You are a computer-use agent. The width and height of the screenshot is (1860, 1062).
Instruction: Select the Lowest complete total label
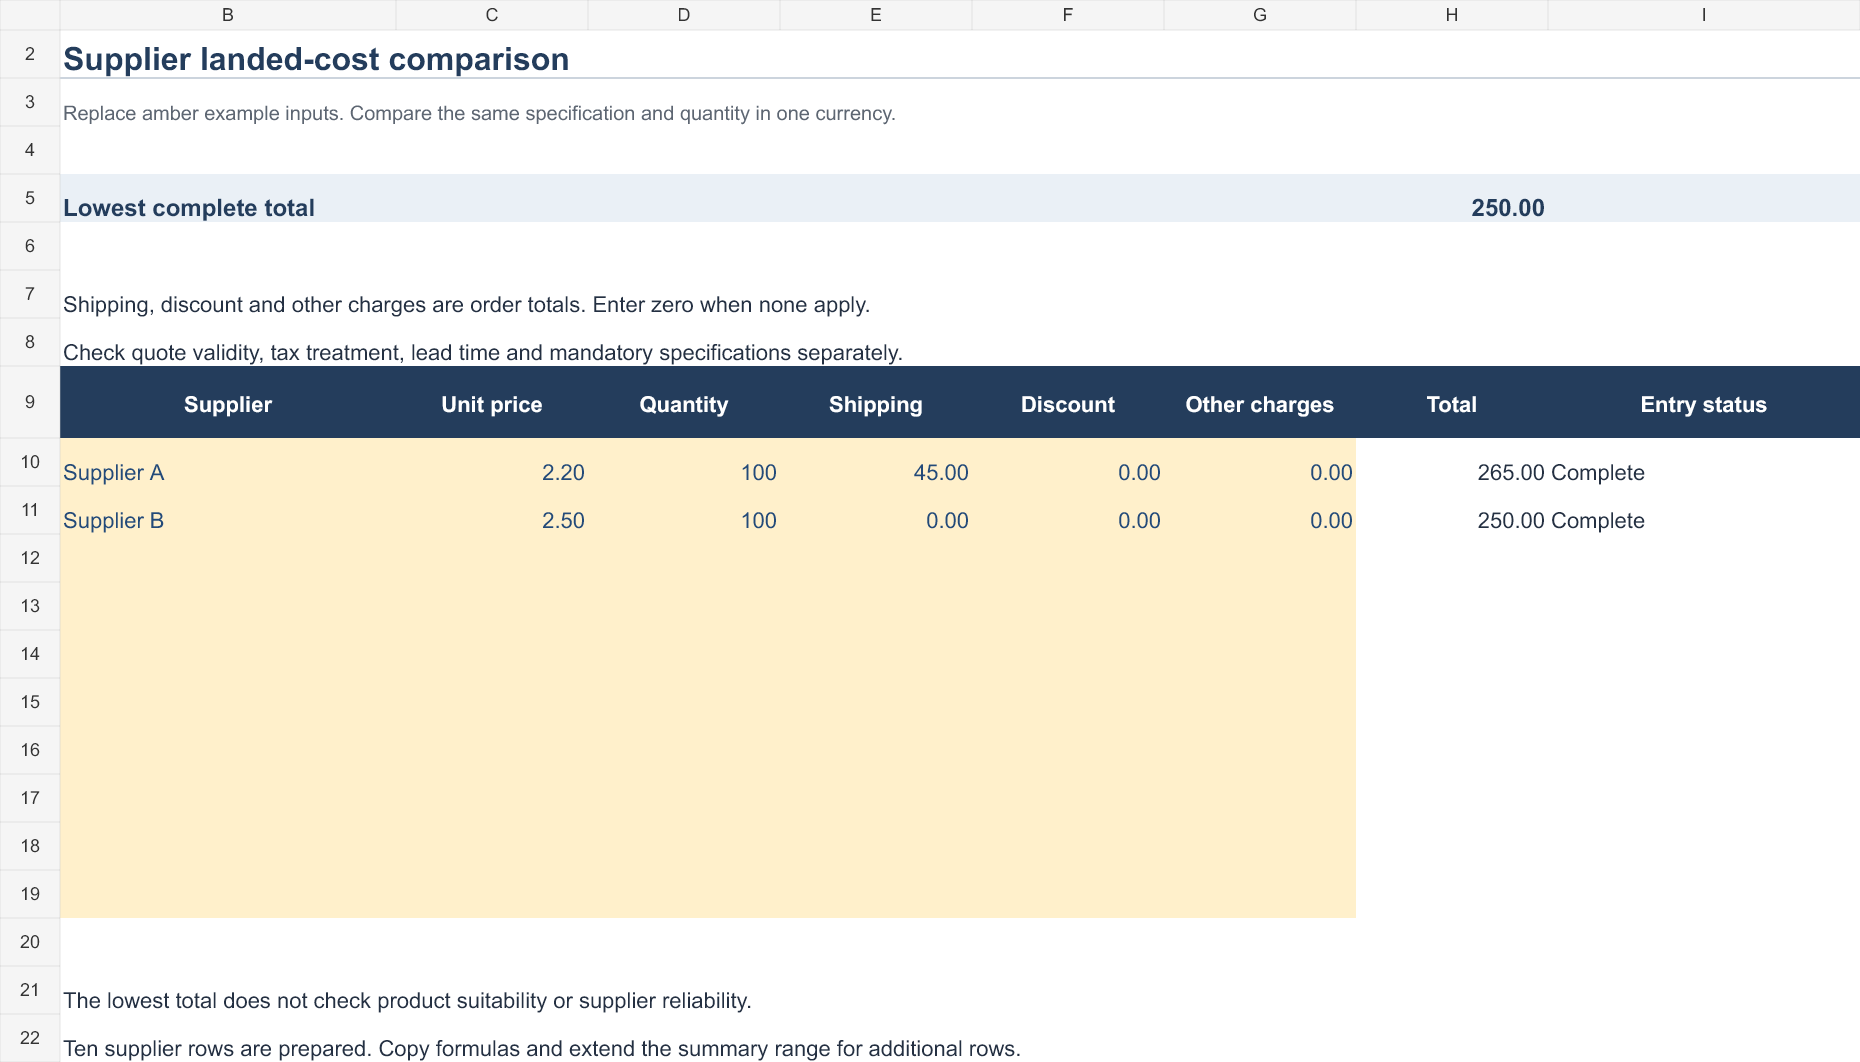189,208
